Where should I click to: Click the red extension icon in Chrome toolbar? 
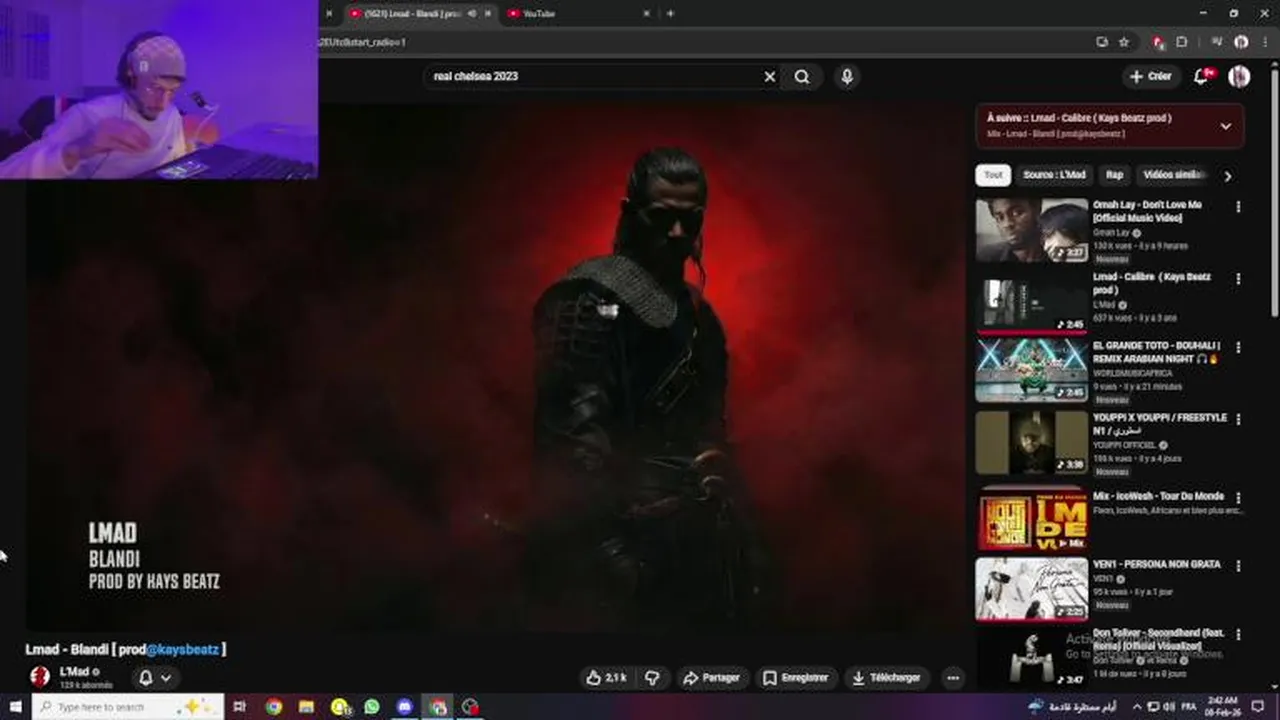[1158, 42]
